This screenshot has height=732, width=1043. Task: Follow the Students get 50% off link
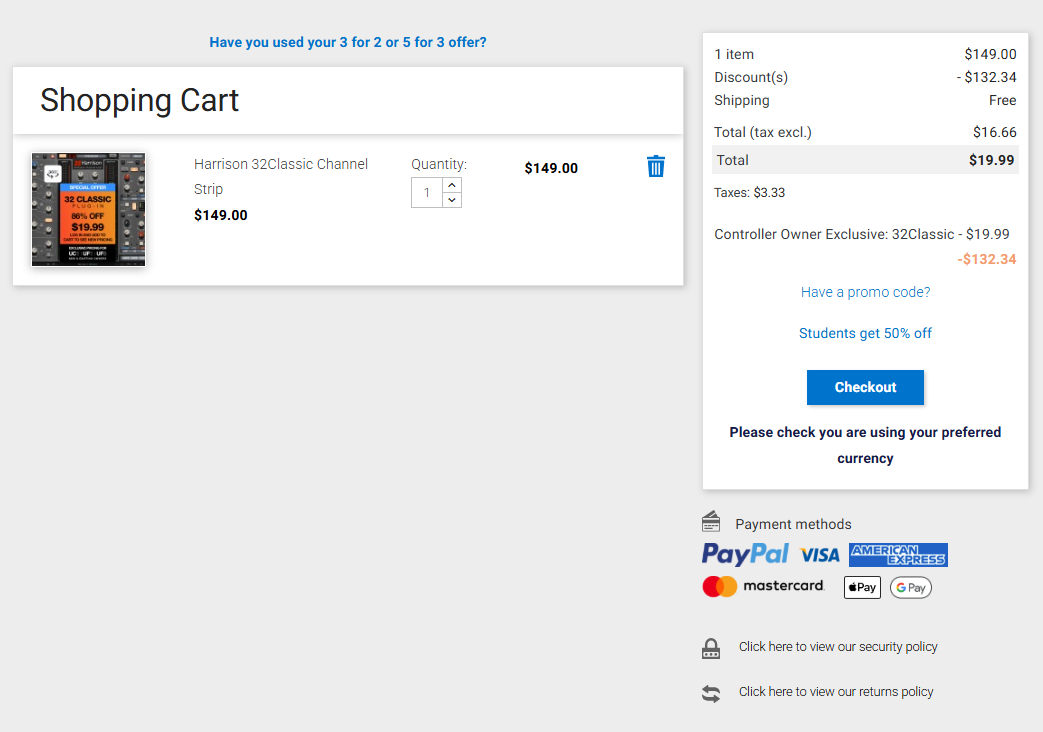click(x=865, y=333)
